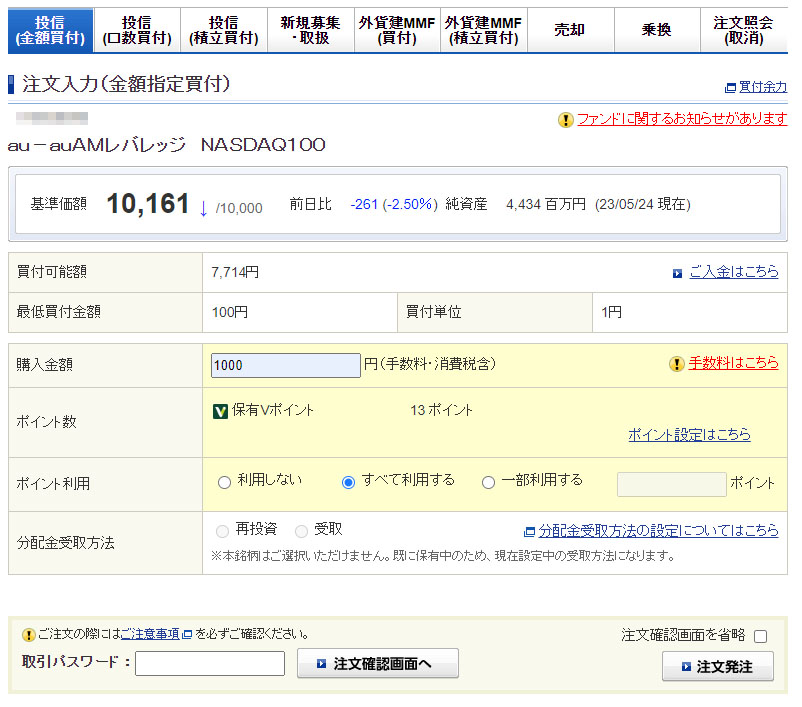This screenshot has height=707, width=802.
Task: Click the 分配金受取方法 settings window icon
Action: [529, 531]
